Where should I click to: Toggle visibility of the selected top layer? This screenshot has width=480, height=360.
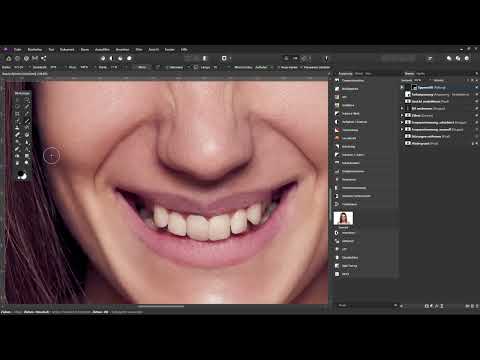point(476,87)
